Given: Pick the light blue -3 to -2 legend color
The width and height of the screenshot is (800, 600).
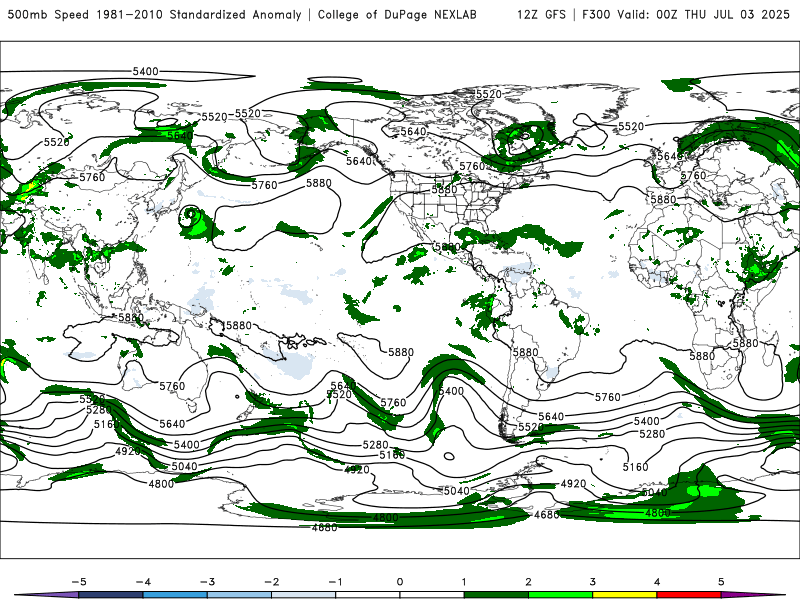Looking at the screenshot, I should point(239,595).
